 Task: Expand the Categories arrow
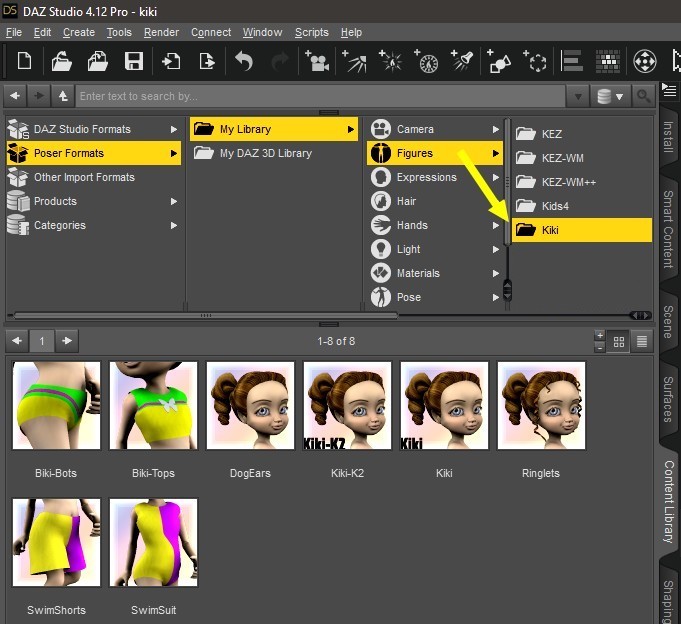[174, 225]
